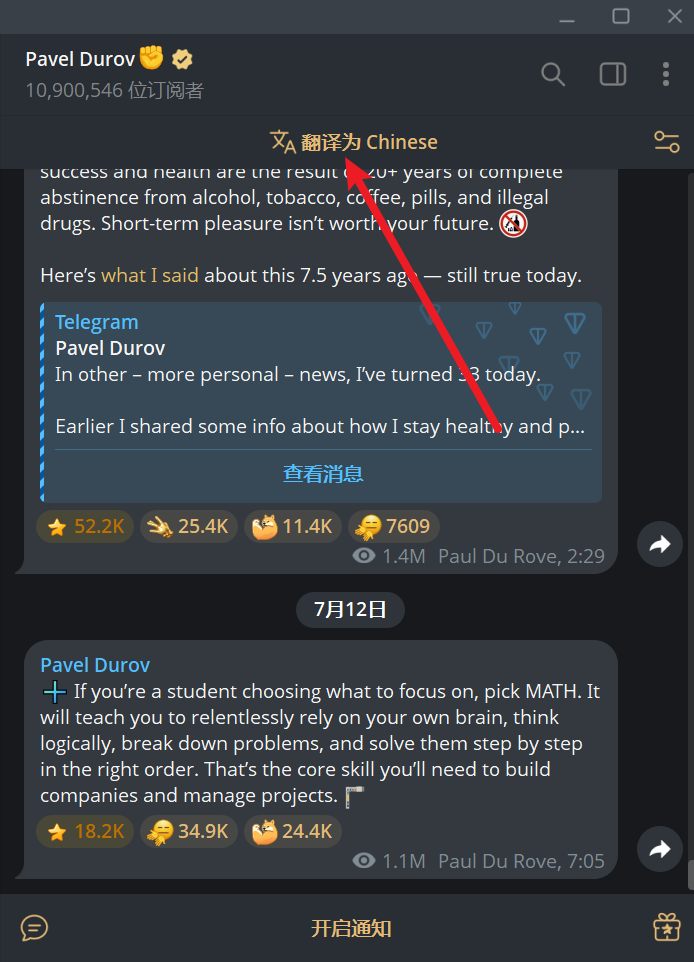The width and height of the screenshot is (694, 962).
Task: Open the three-dot more options menu
Action: [666, 74]
